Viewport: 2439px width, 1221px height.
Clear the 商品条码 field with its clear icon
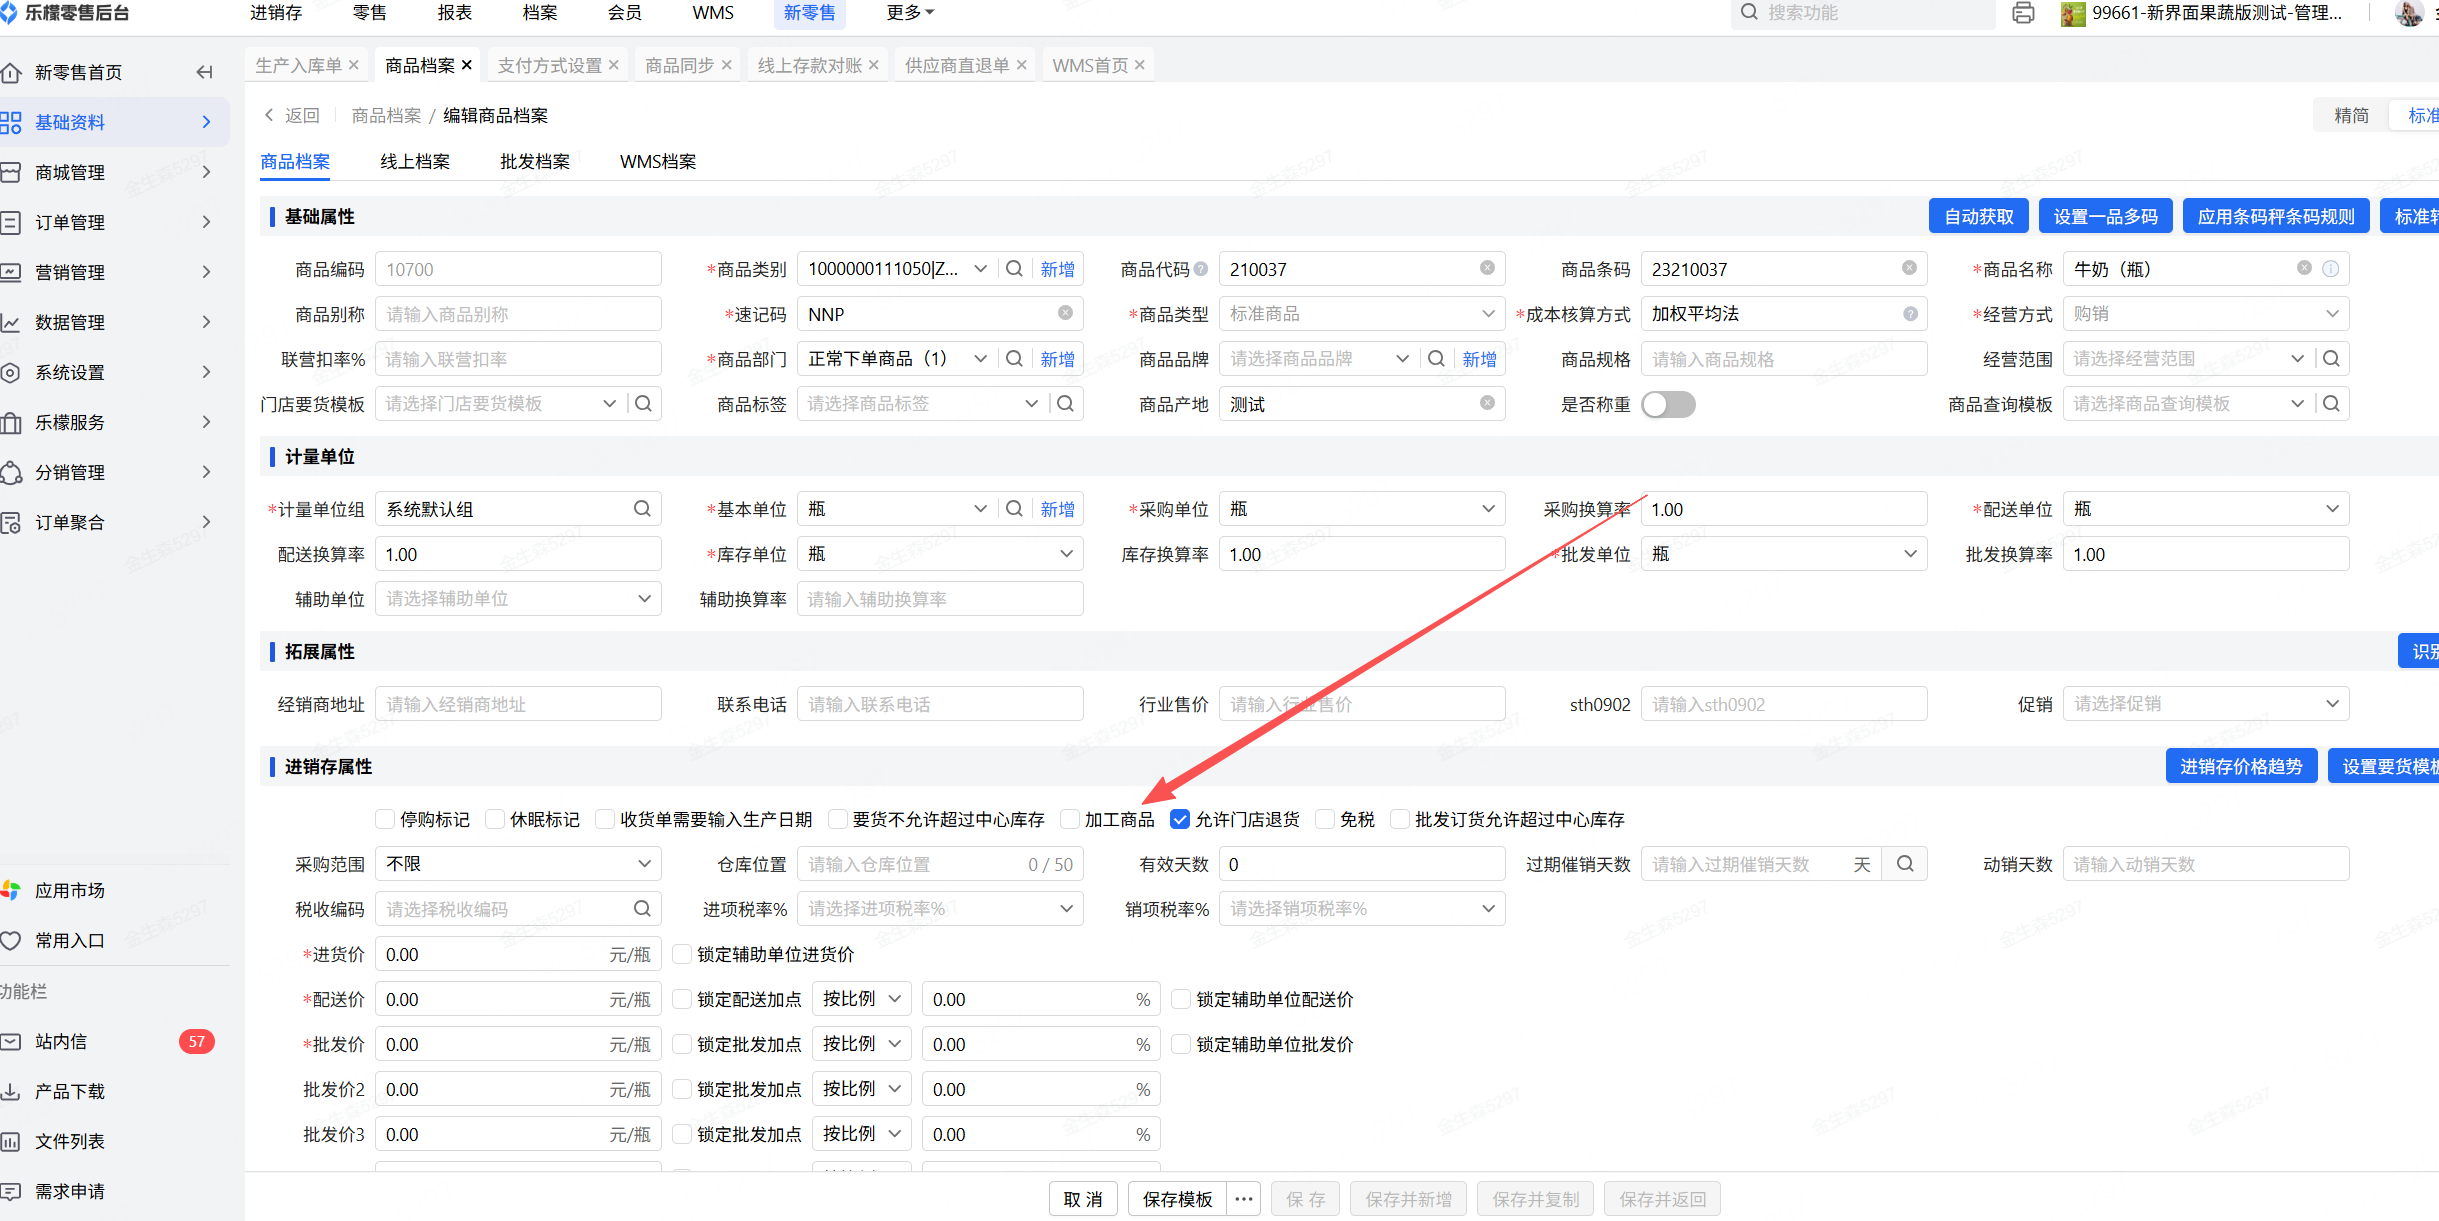1909,268
